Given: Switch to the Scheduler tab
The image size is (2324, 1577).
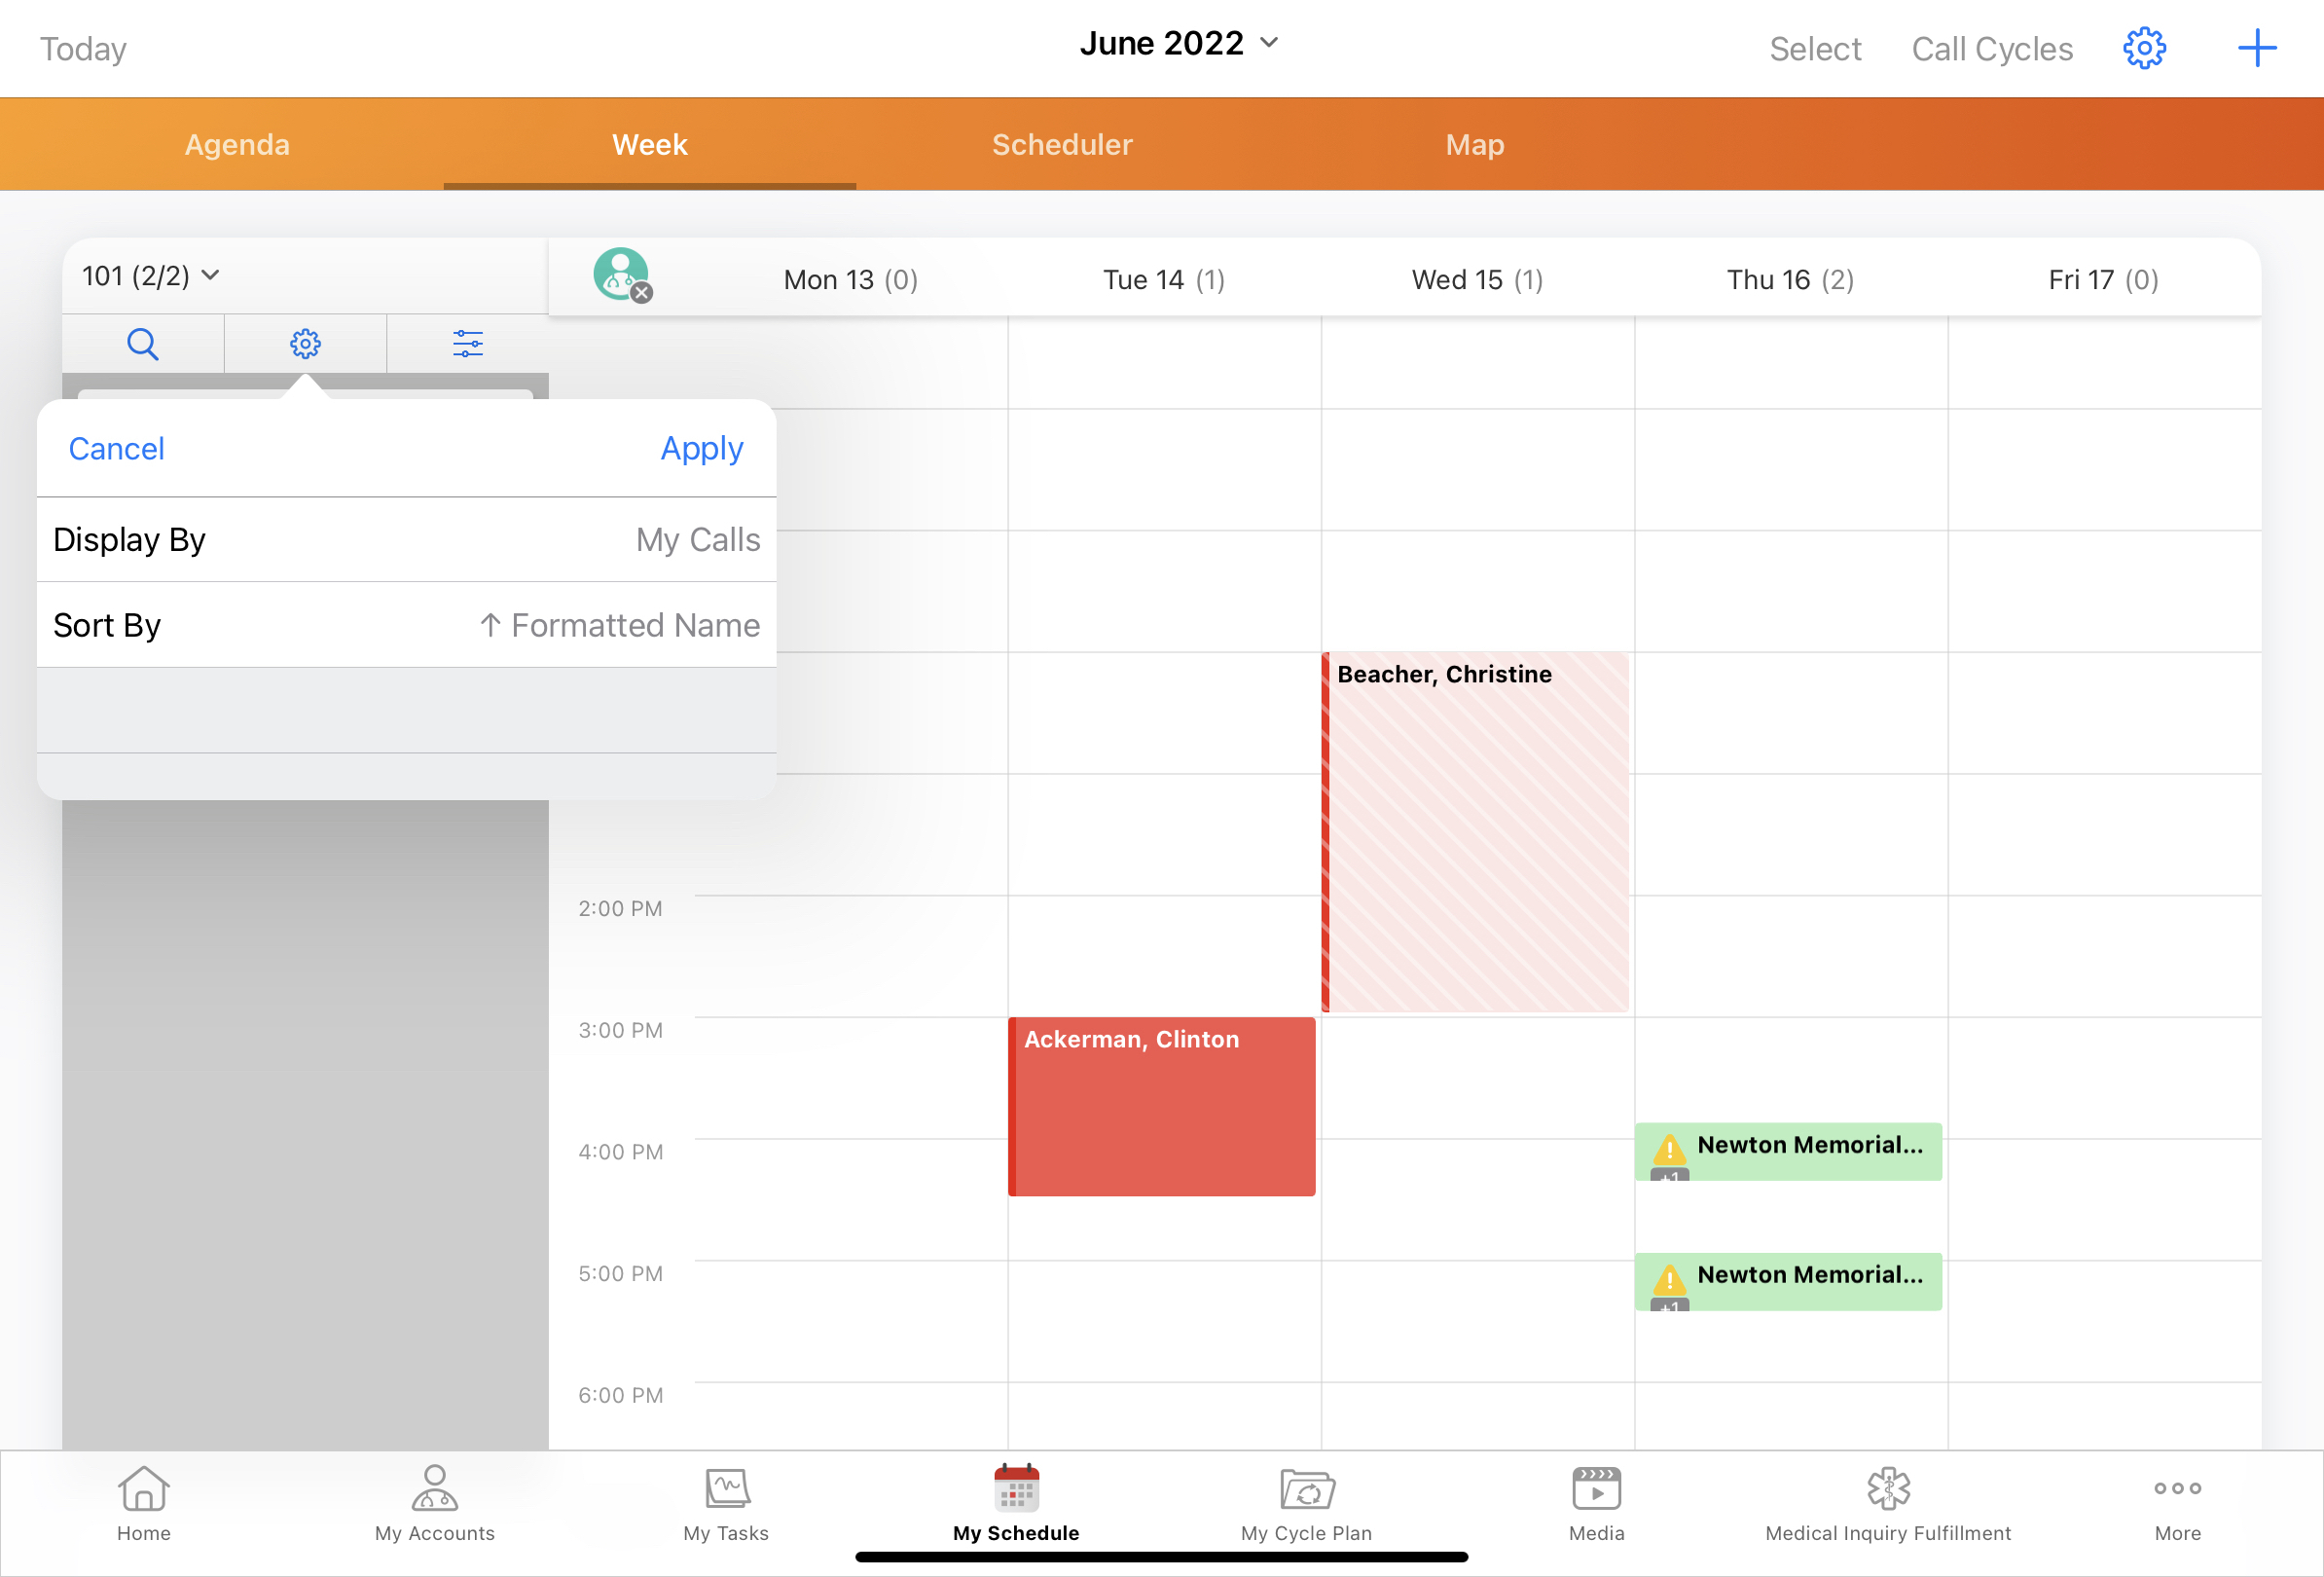Looking at the screenshot, I should (x=1061, y=145).
